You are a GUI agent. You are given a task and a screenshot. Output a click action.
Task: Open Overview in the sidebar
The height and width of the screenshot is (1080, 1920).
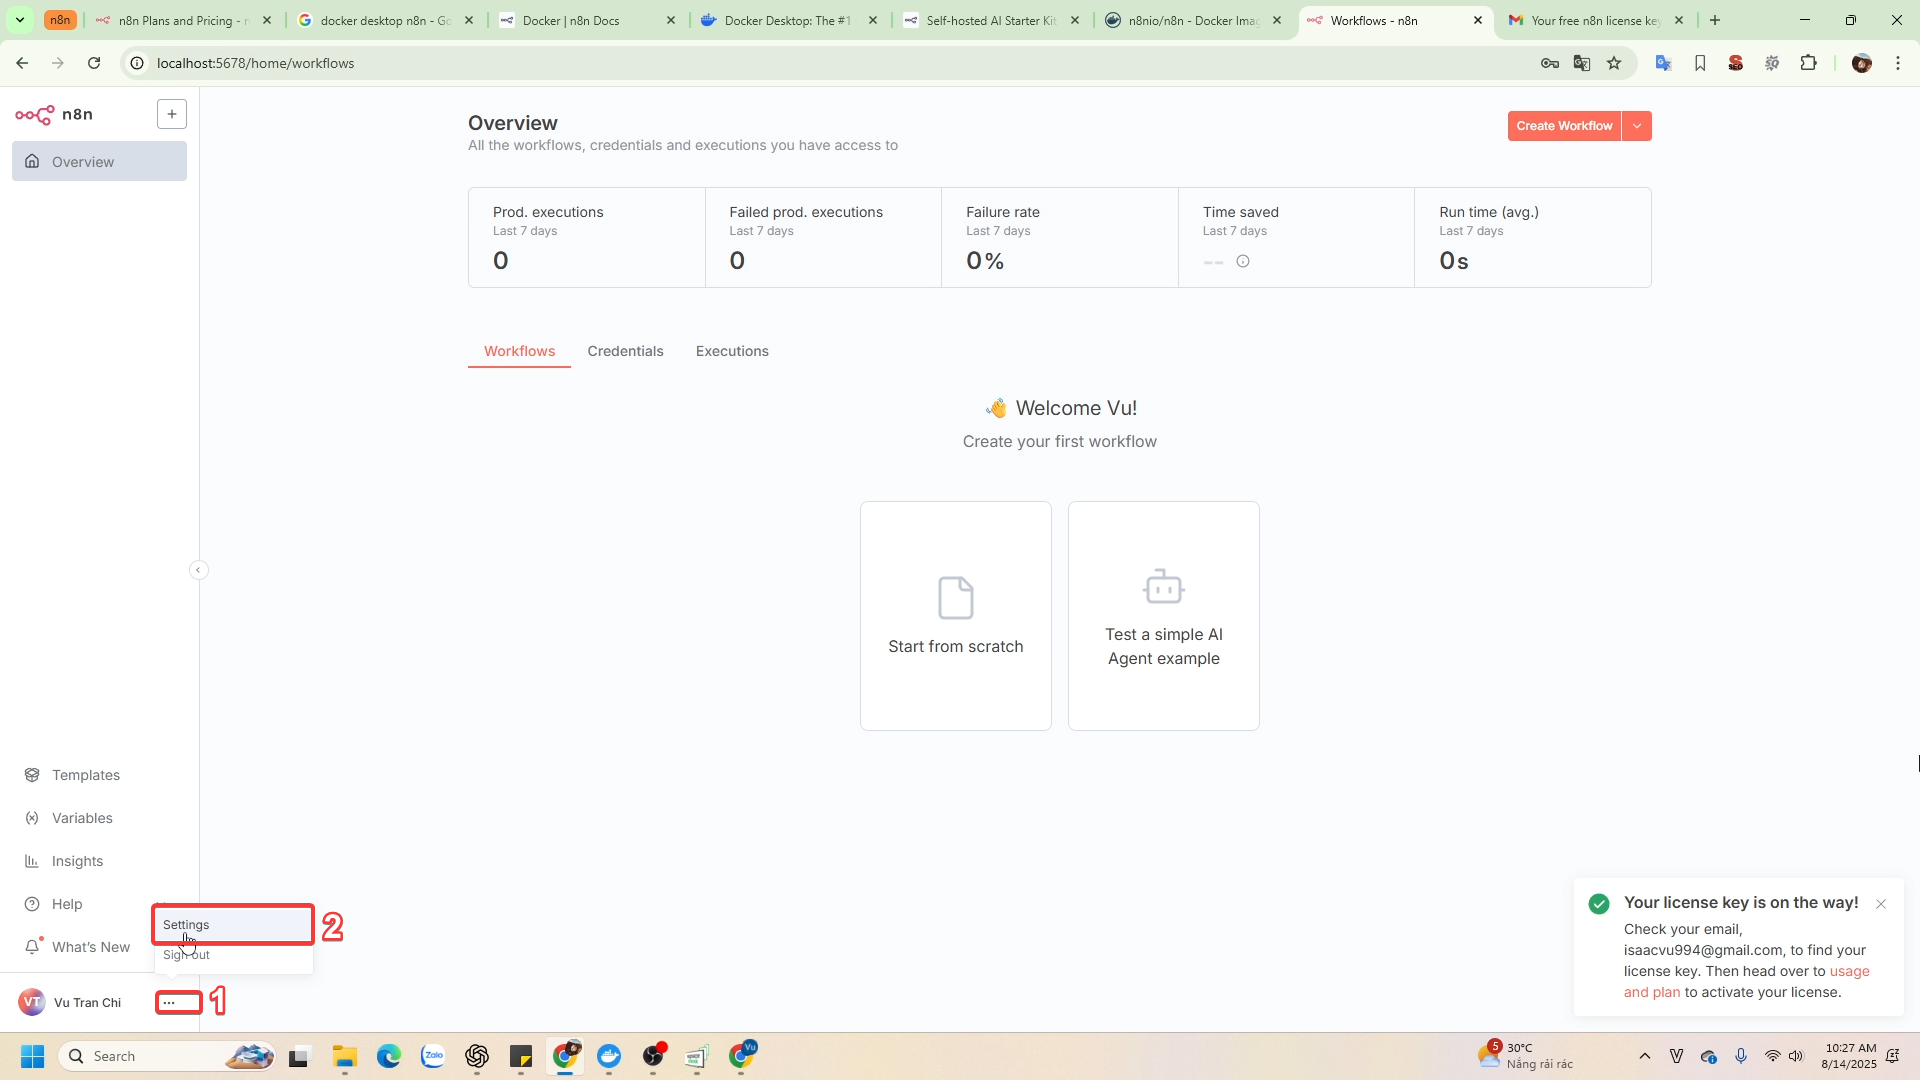[x=99, y=161]
